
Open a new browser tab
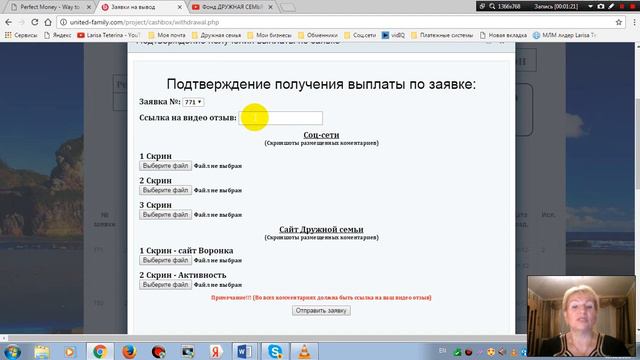tap(288, 7)
